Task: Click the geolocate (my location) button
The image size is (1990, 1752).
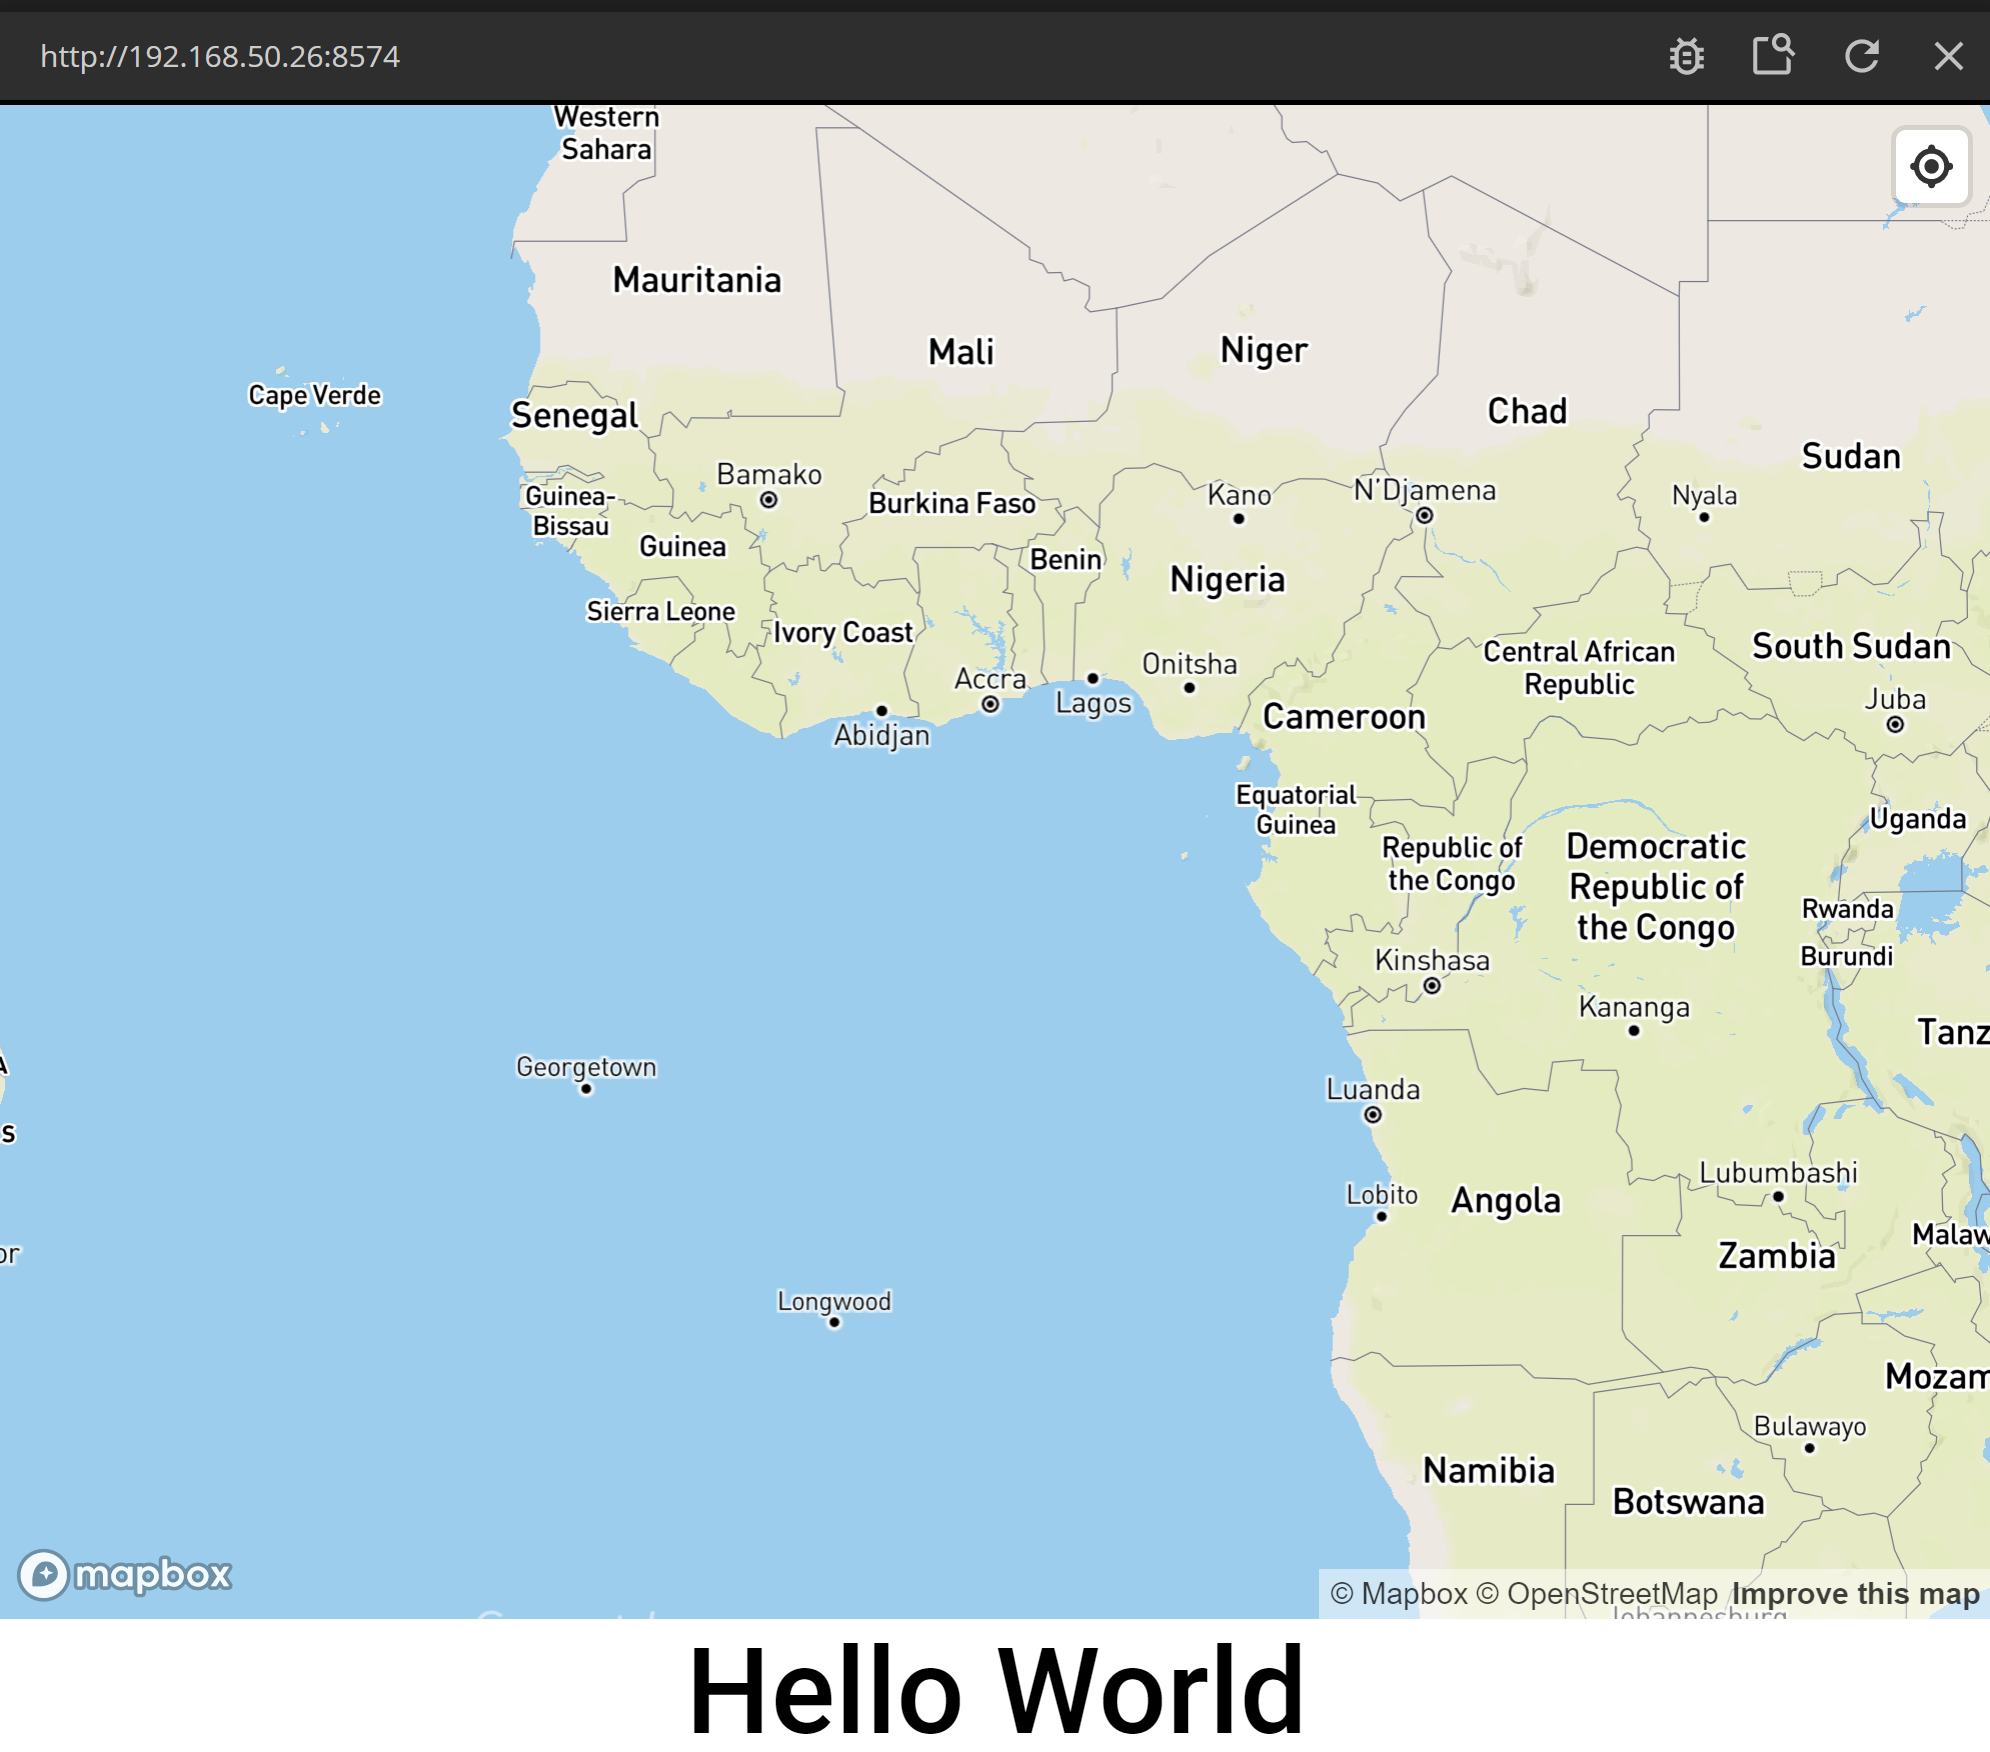Action: [x=1931, y=166]
